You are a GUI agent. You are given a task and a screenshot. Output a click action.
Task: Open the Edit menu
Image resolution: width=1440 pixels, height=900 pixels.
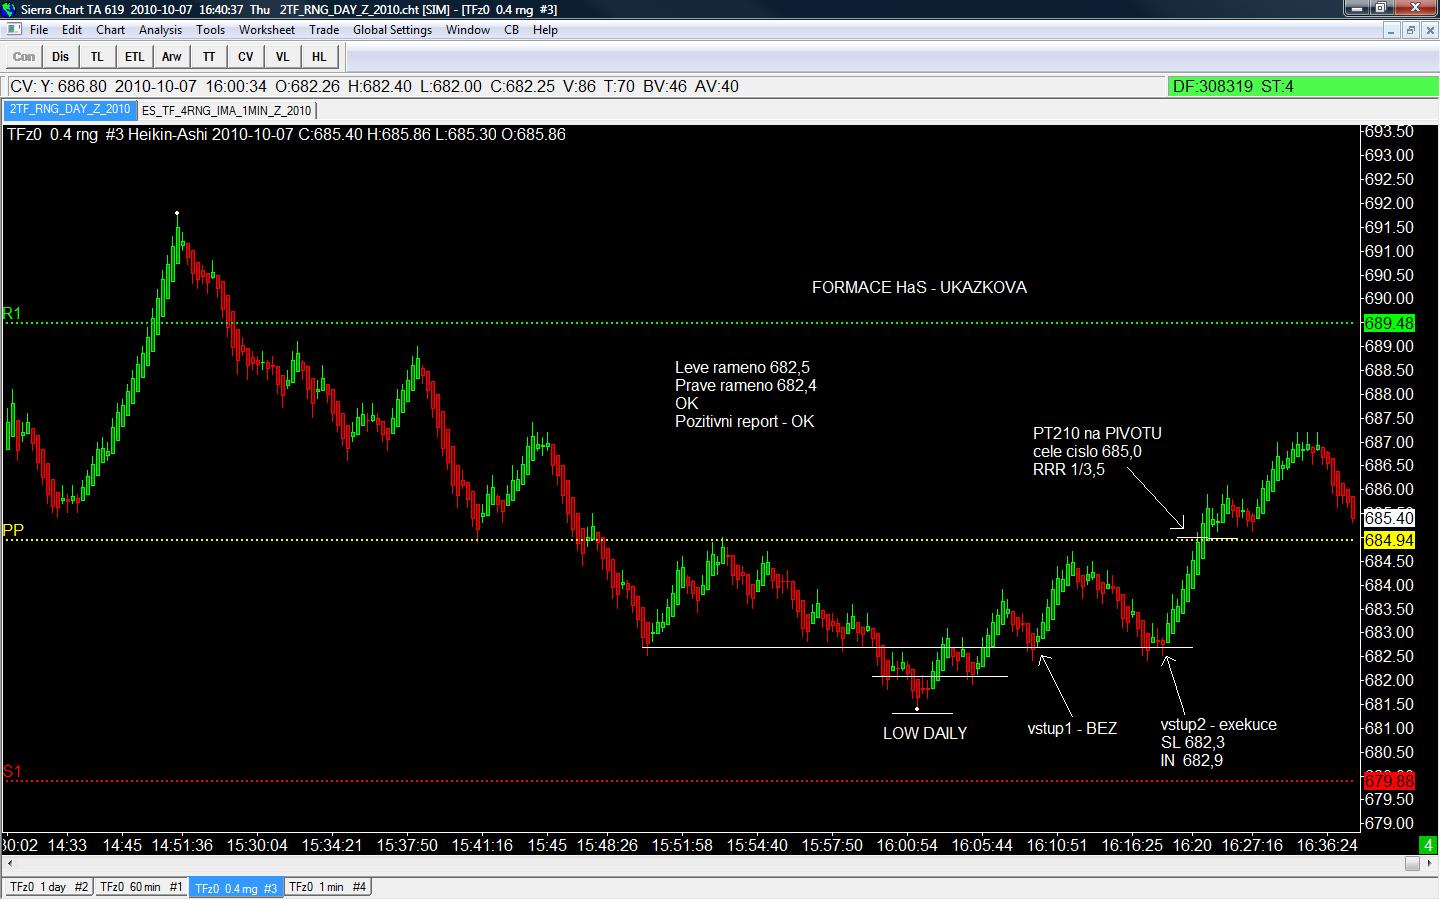(x=72, y=30)
